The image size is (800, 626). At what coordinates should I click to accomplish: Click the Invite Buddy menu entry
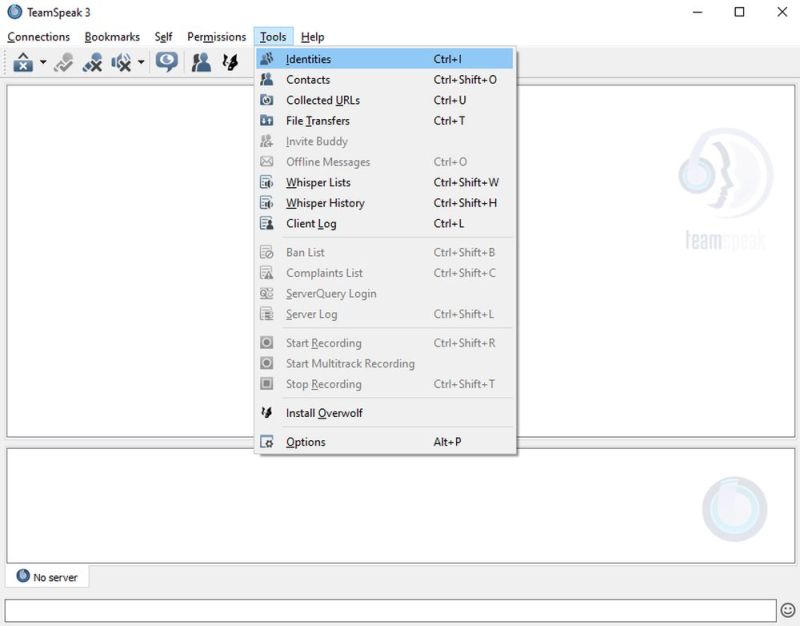pos(385,141)
